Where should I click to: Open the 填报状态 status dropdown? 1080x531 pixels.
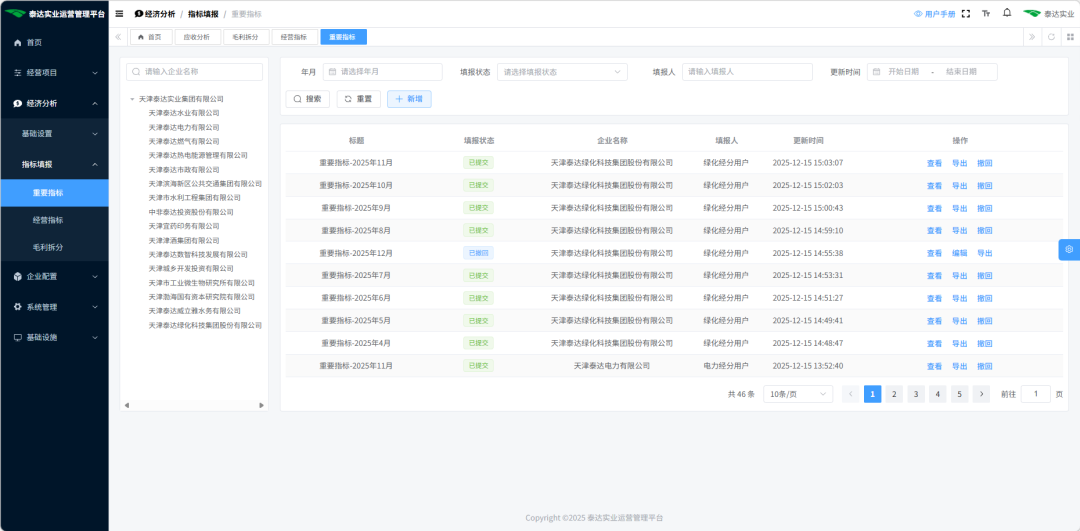[562, 72]
